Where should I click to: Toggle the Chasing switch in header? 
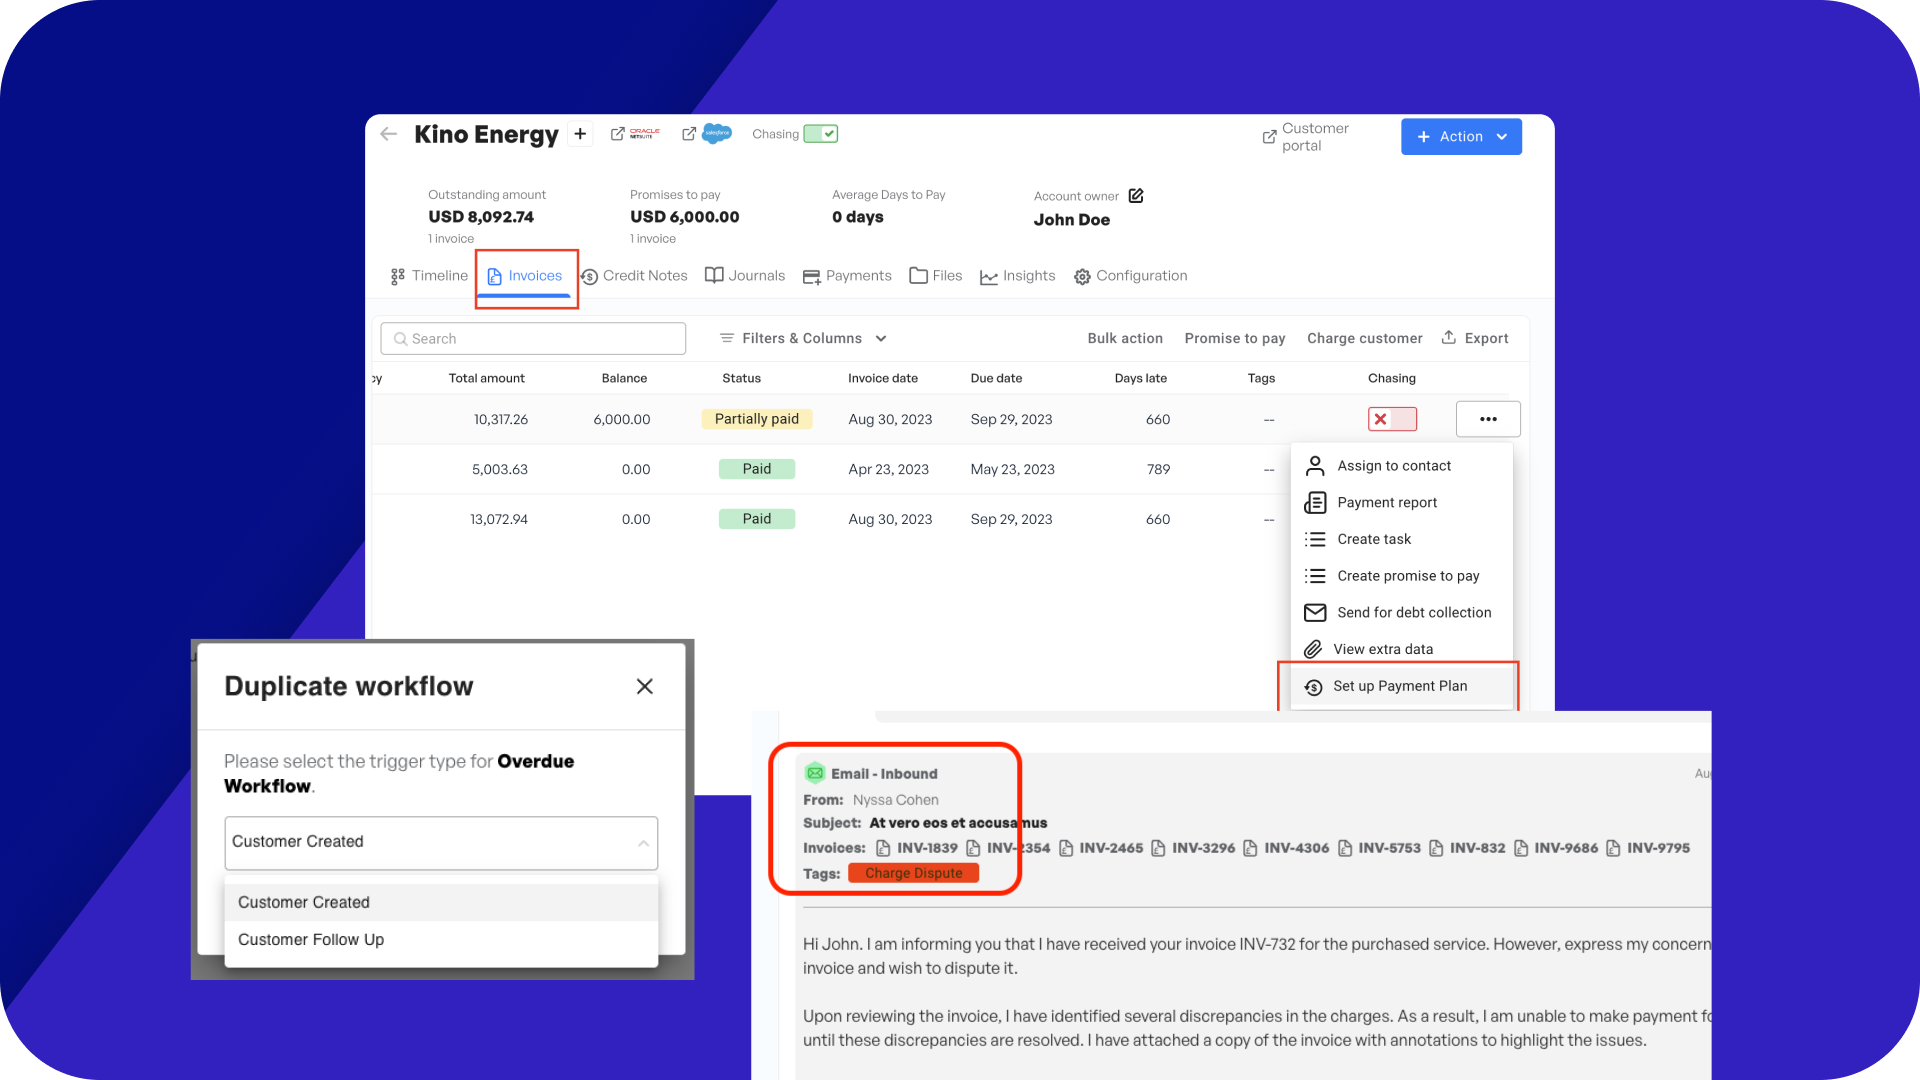820,134
